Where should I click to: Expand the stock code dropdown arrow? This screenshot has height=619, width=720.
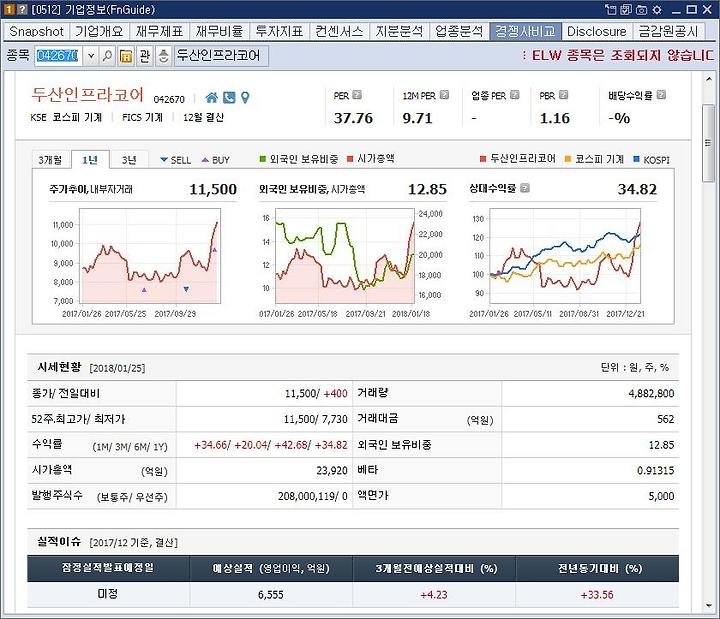90,56
